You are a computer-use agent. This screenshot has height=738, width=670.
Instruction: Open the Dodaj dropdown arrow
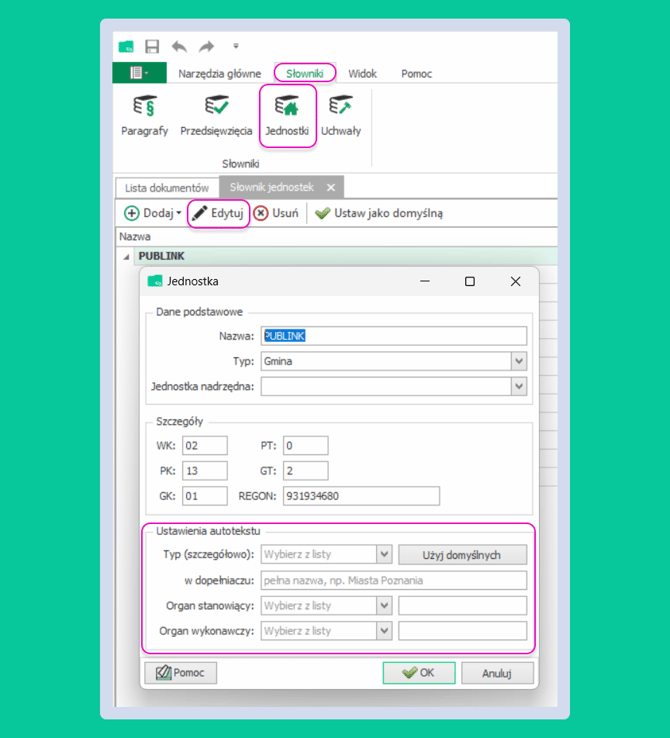coord(179,213)
